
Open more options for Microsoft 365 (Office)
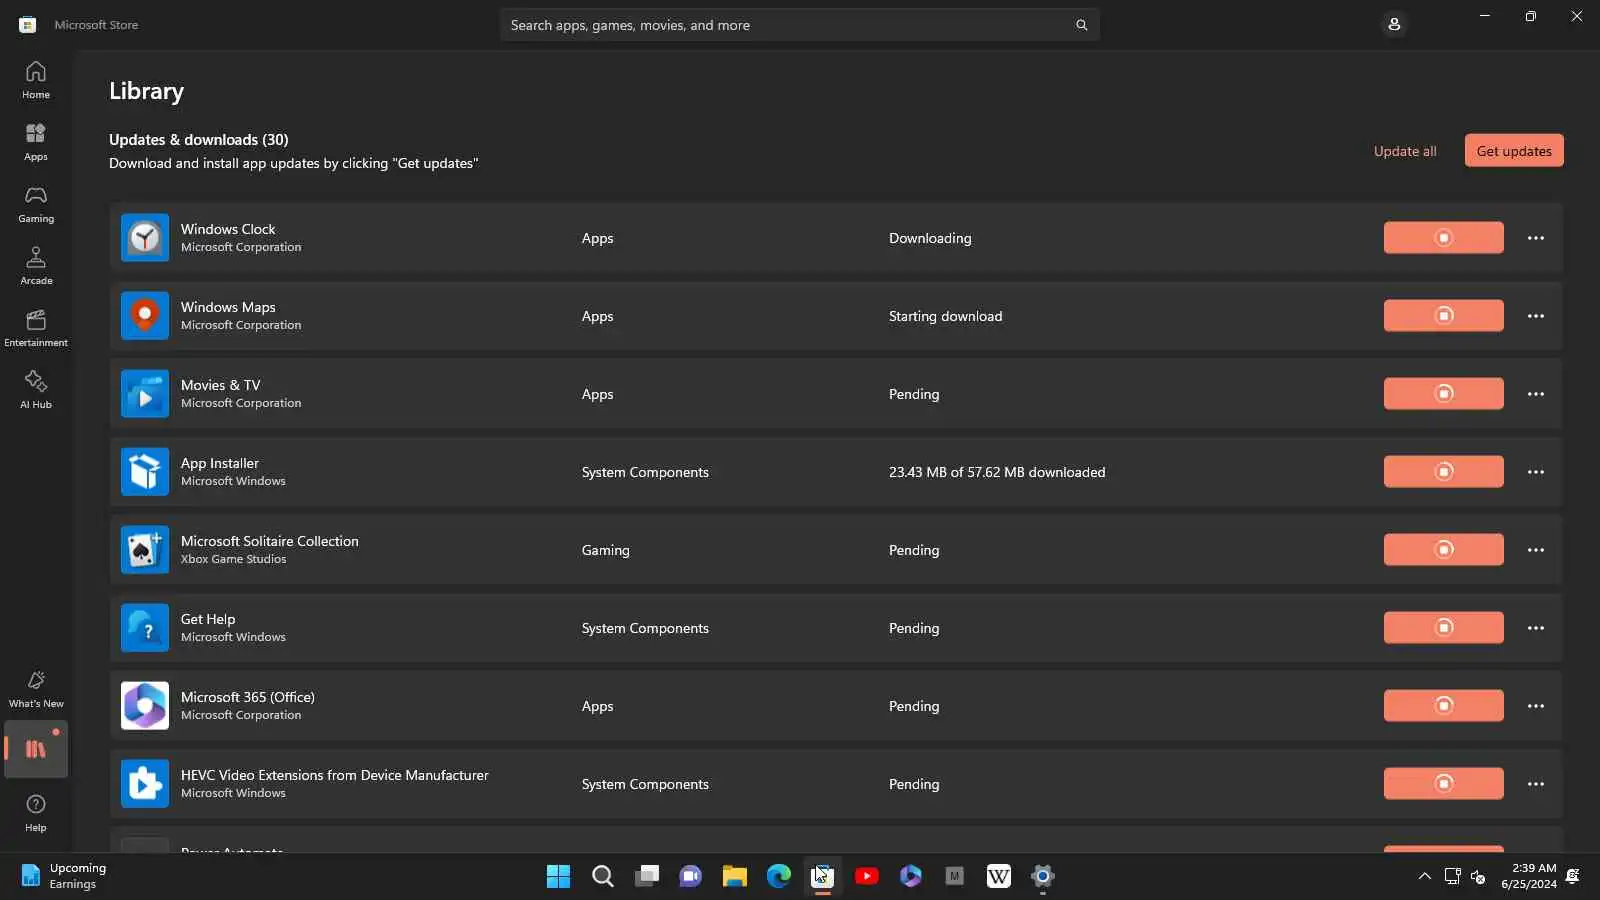click(x=1536, y=706)
